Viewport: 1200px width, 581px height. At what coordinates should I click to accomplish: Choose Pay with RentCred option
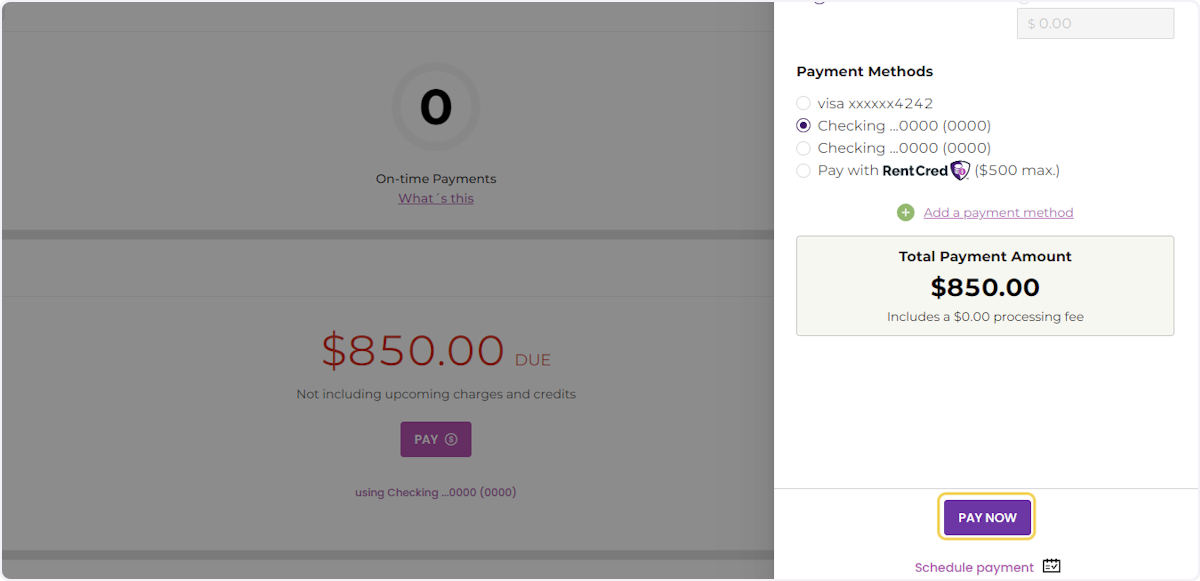pyautogui.click(x=804, y=170)
